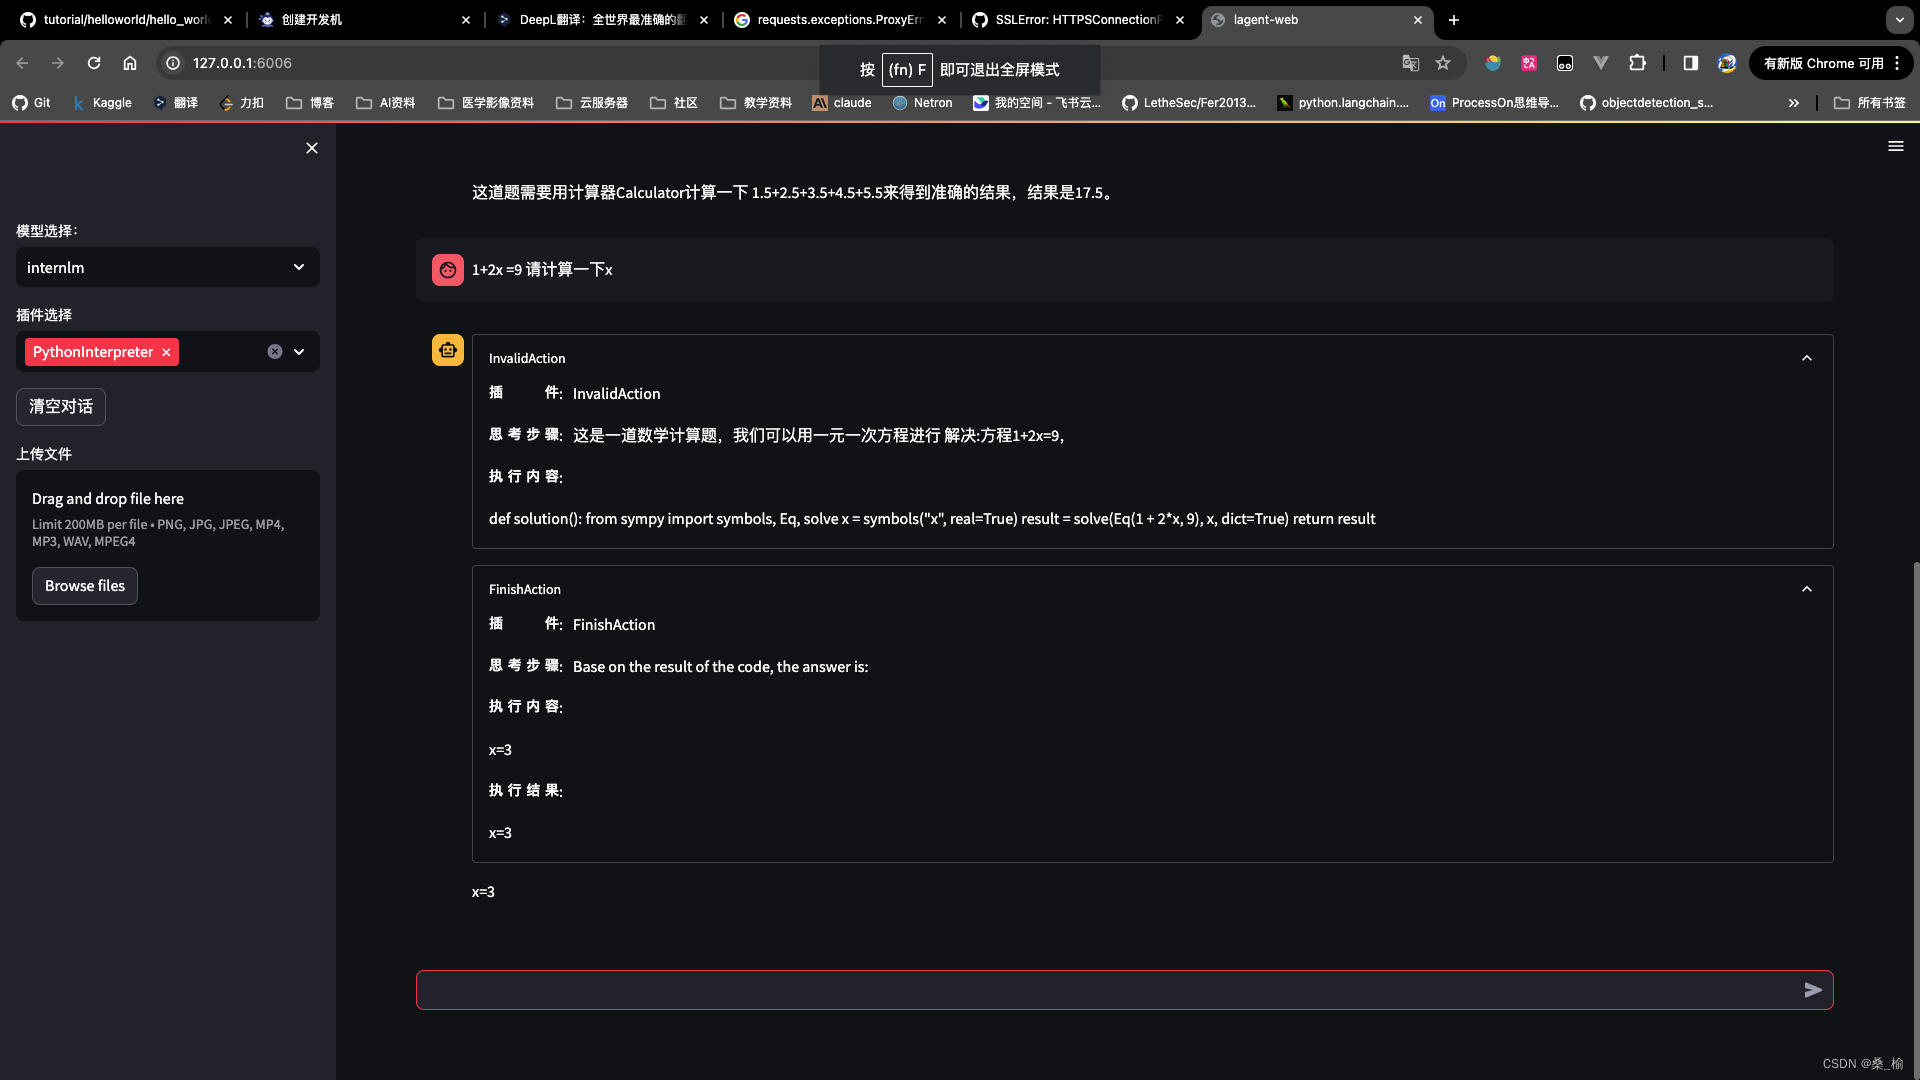Viewport: 1920px width, 1080px height.
Task: Click the 清空对话 button
Action: [61, 407]
